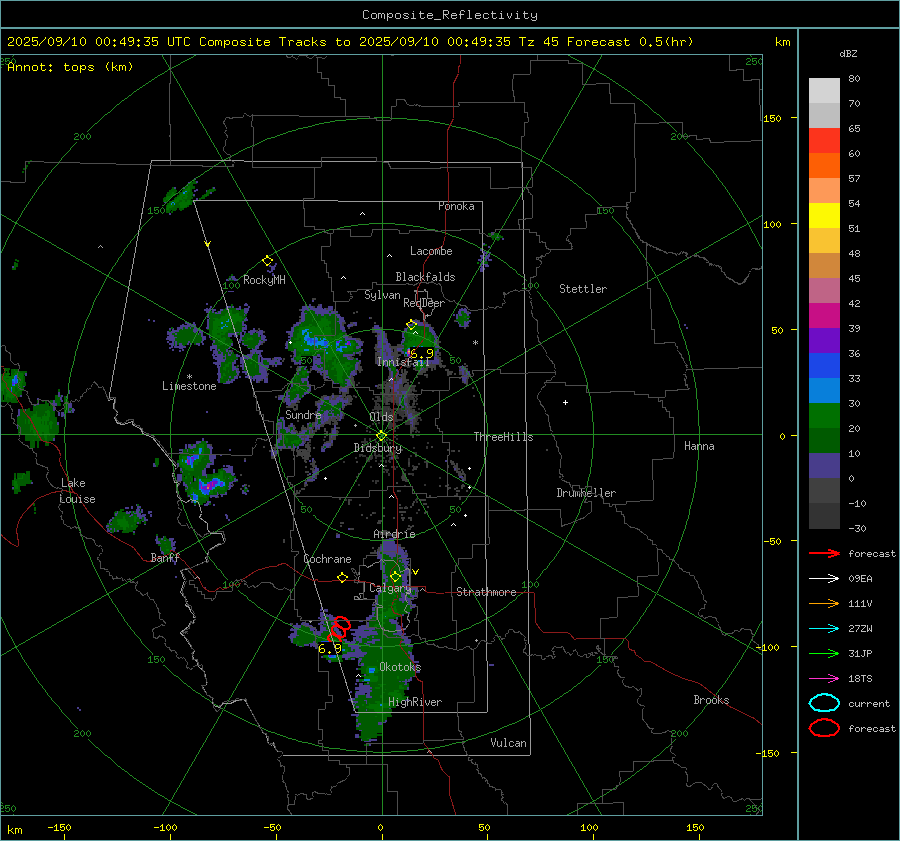This screenshot has width=900, height=841.
Task: Click the -150 tick on the bottom km axis
Action: (x=59, y=827)
